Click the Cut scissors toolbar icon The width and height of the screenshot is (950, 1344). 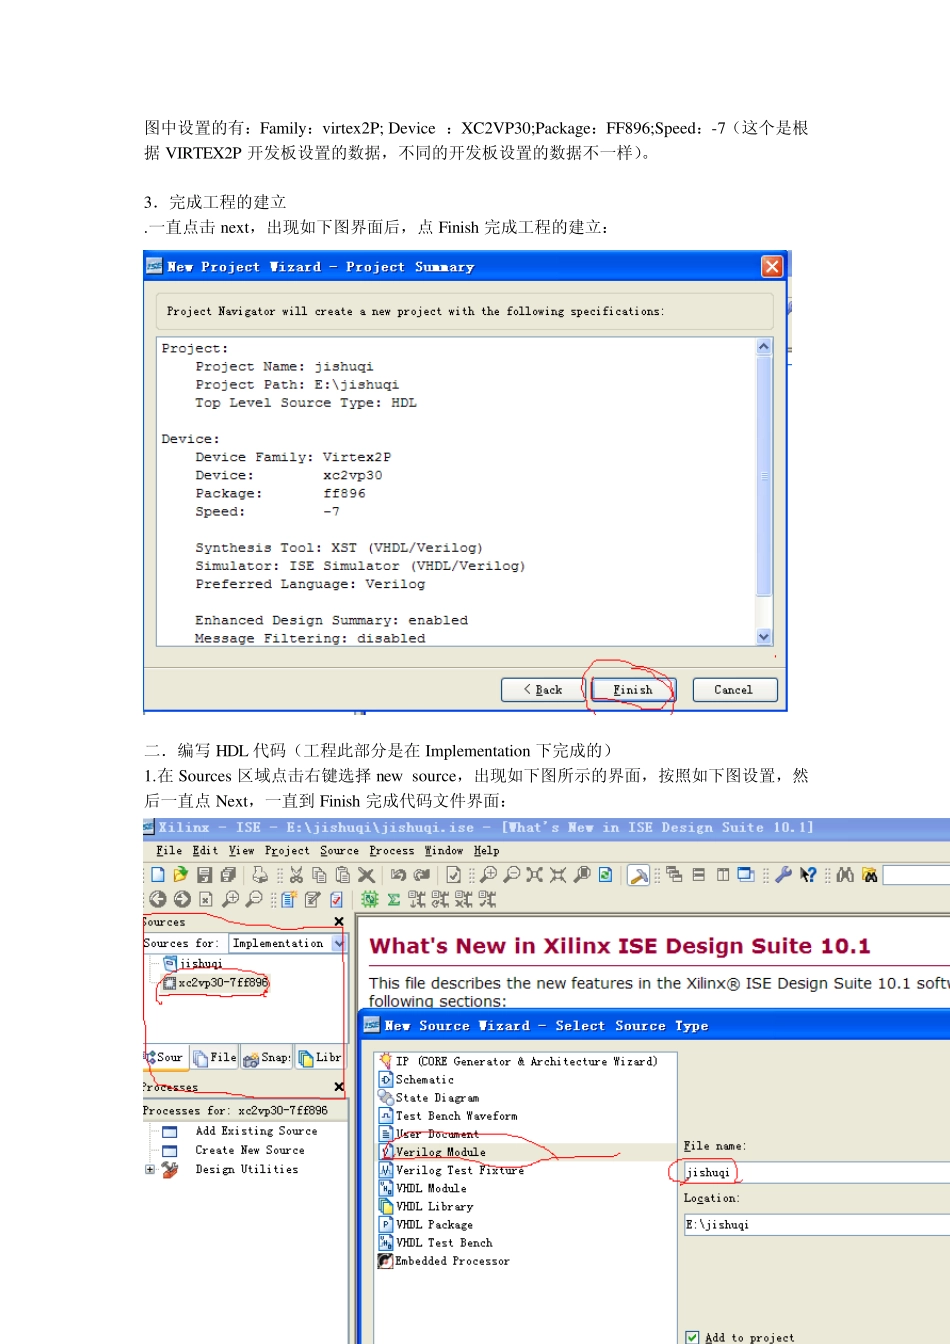[x=296, y=875]
